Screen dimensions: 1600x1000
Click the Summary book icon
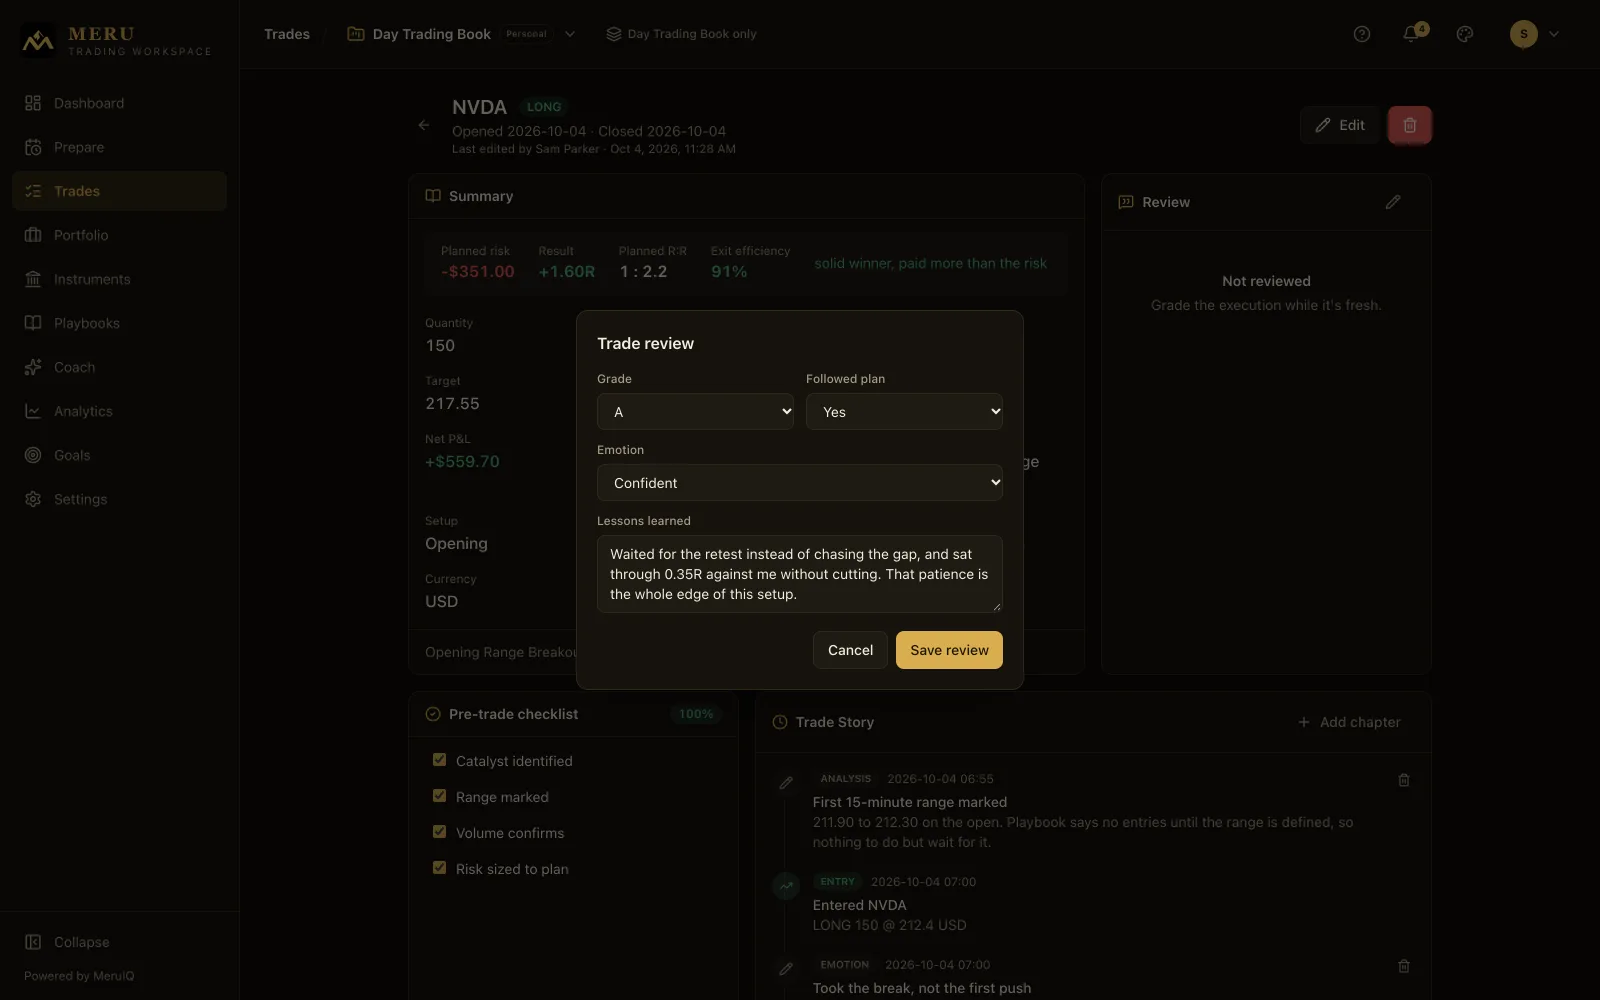[x=433, y=196]
